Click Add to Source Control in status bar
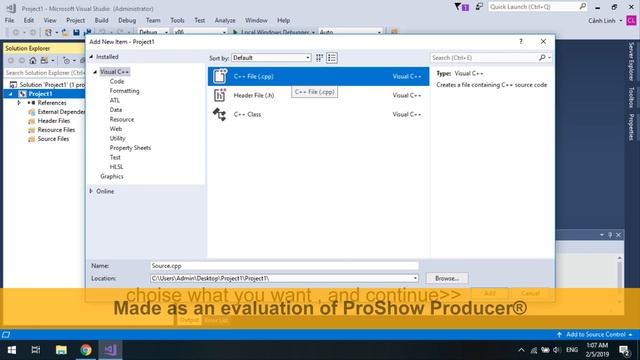This screenshot has height=360, width=640. point(595,334)
